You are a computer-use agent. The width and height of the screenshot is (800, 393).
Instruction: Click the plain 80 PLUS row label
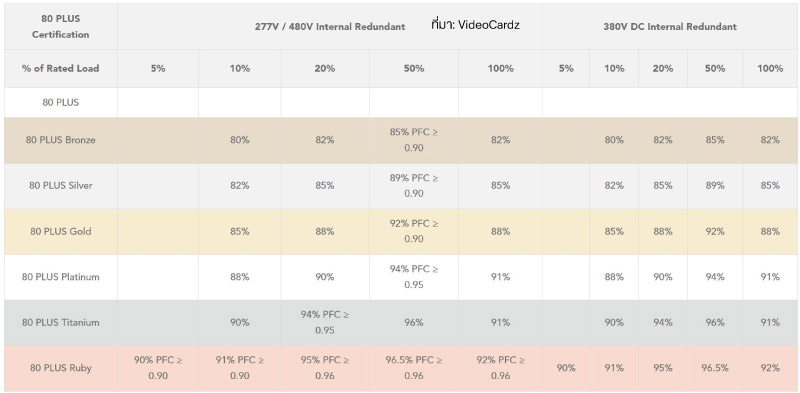point(60,102)
